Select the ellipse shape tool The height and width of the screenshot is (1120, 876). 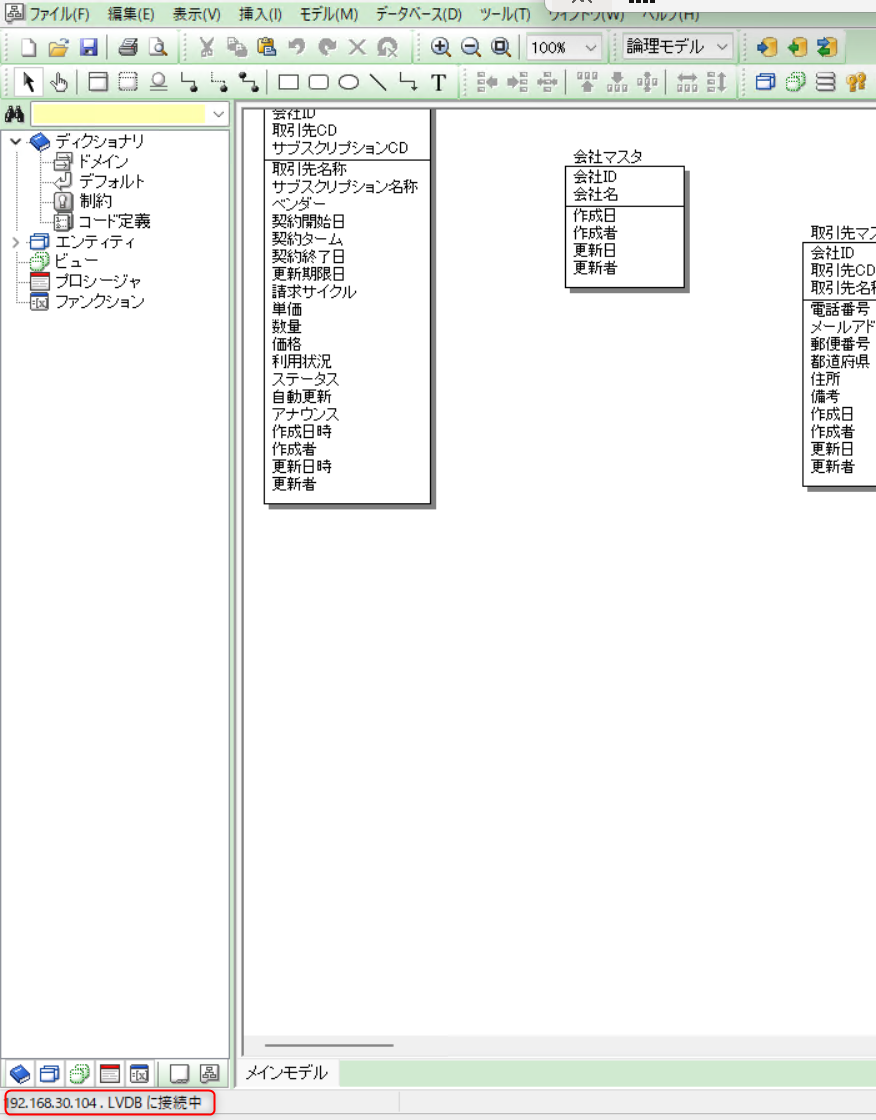coord(349,82)
